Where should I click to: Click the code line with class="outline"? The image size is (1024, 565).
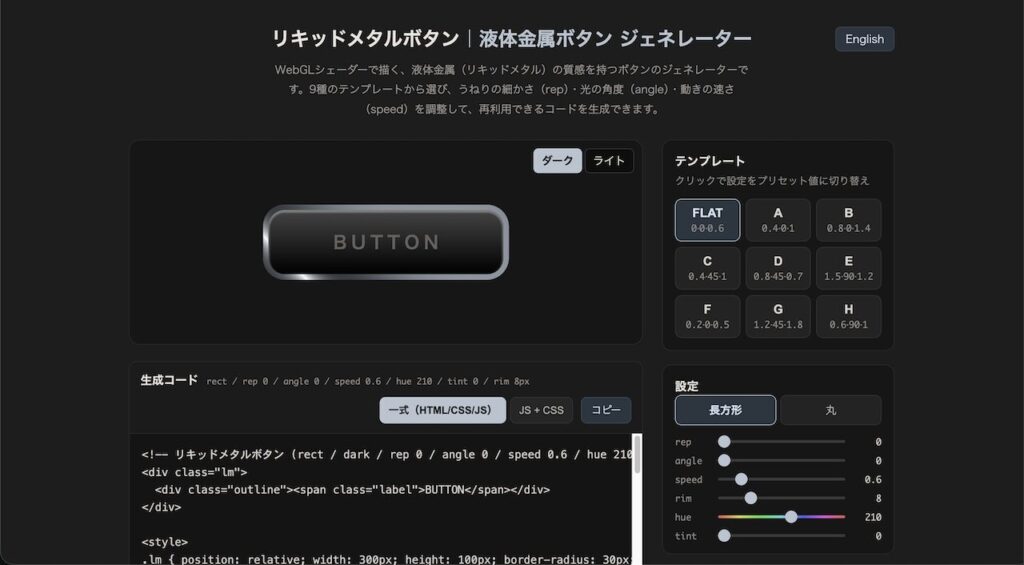click(352, 490)
